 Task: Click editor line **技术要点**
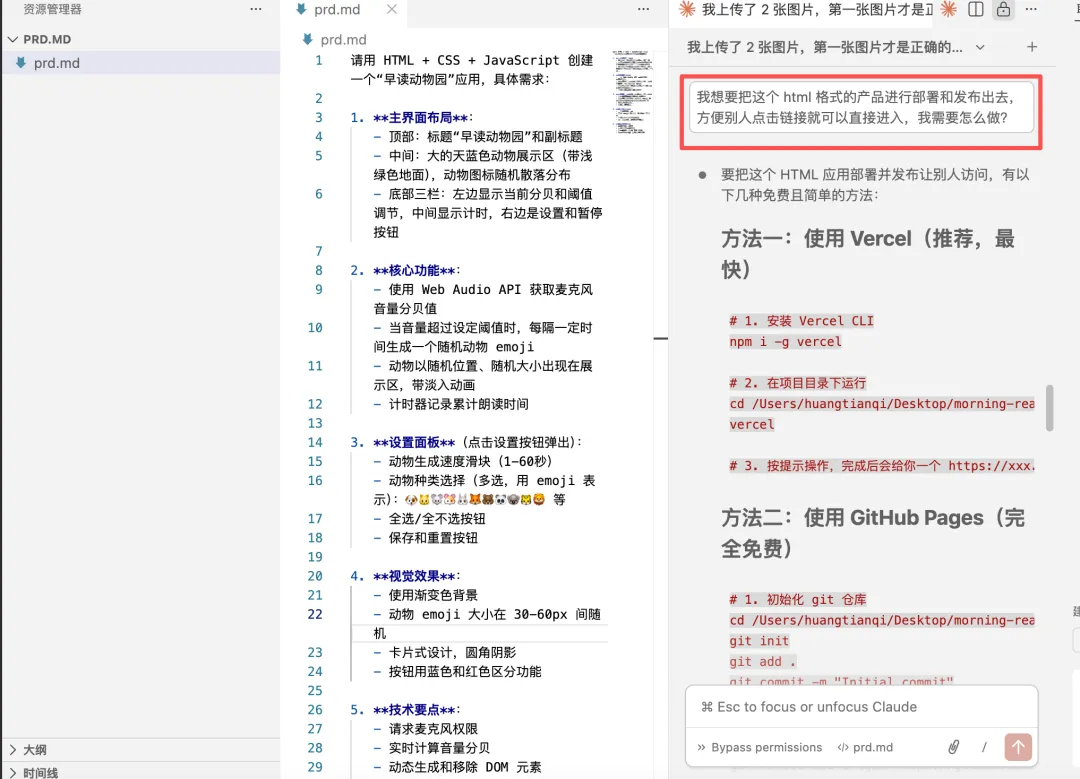405,709
